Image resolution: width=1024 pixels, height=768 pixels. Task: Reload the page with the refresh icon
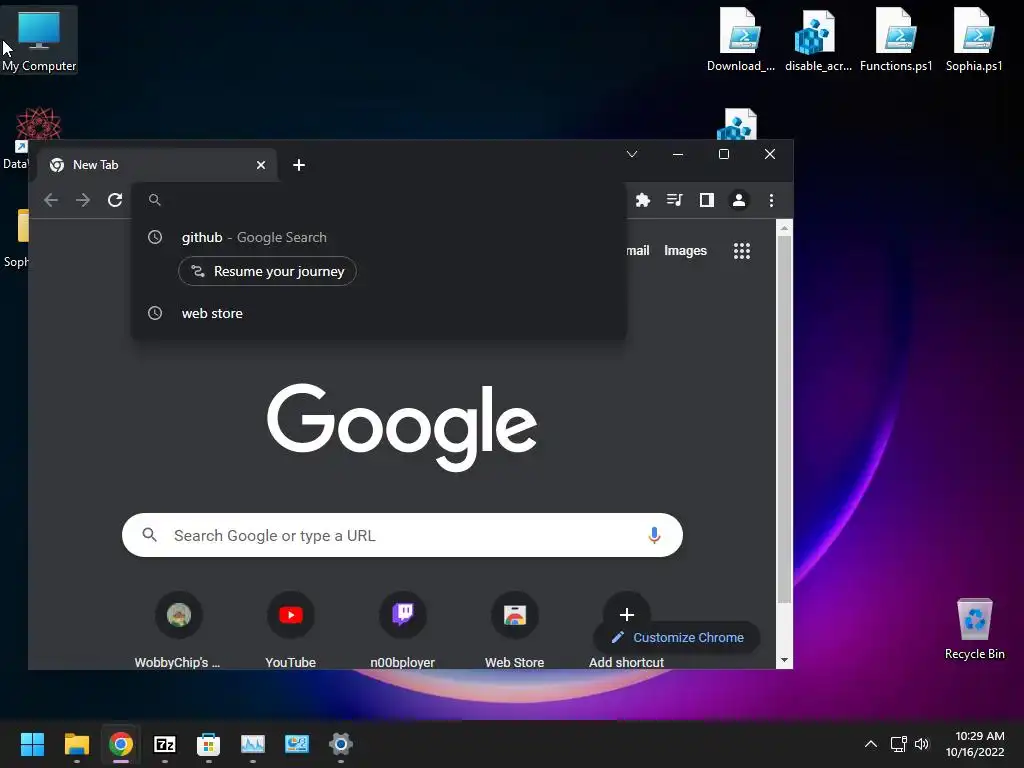pos(115,200)
